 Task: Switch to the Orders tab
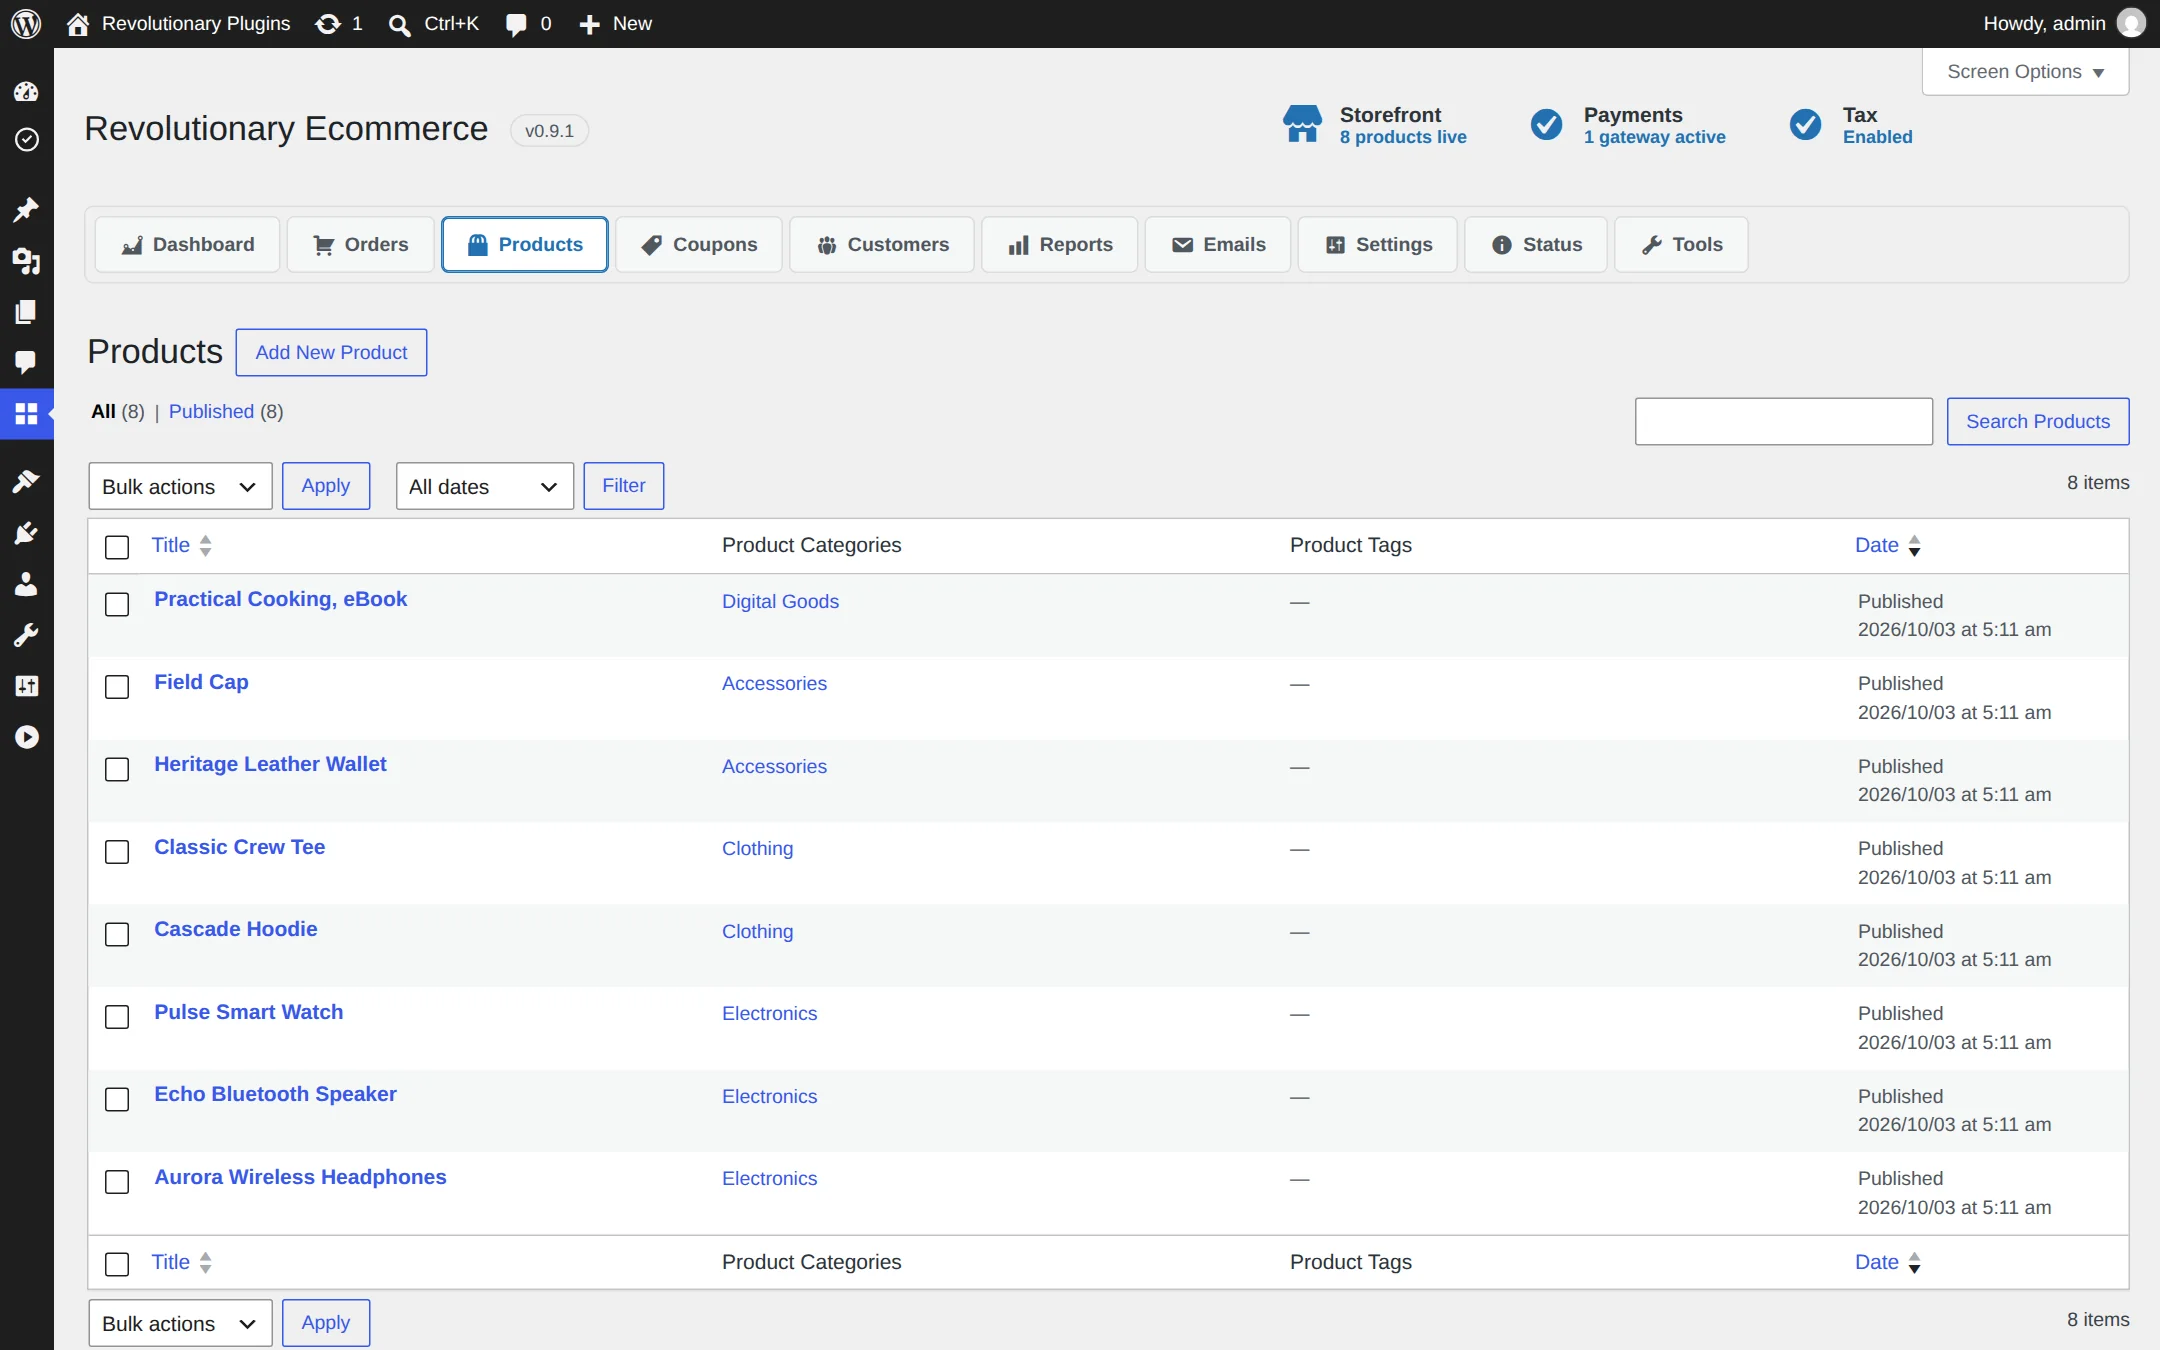360,244
